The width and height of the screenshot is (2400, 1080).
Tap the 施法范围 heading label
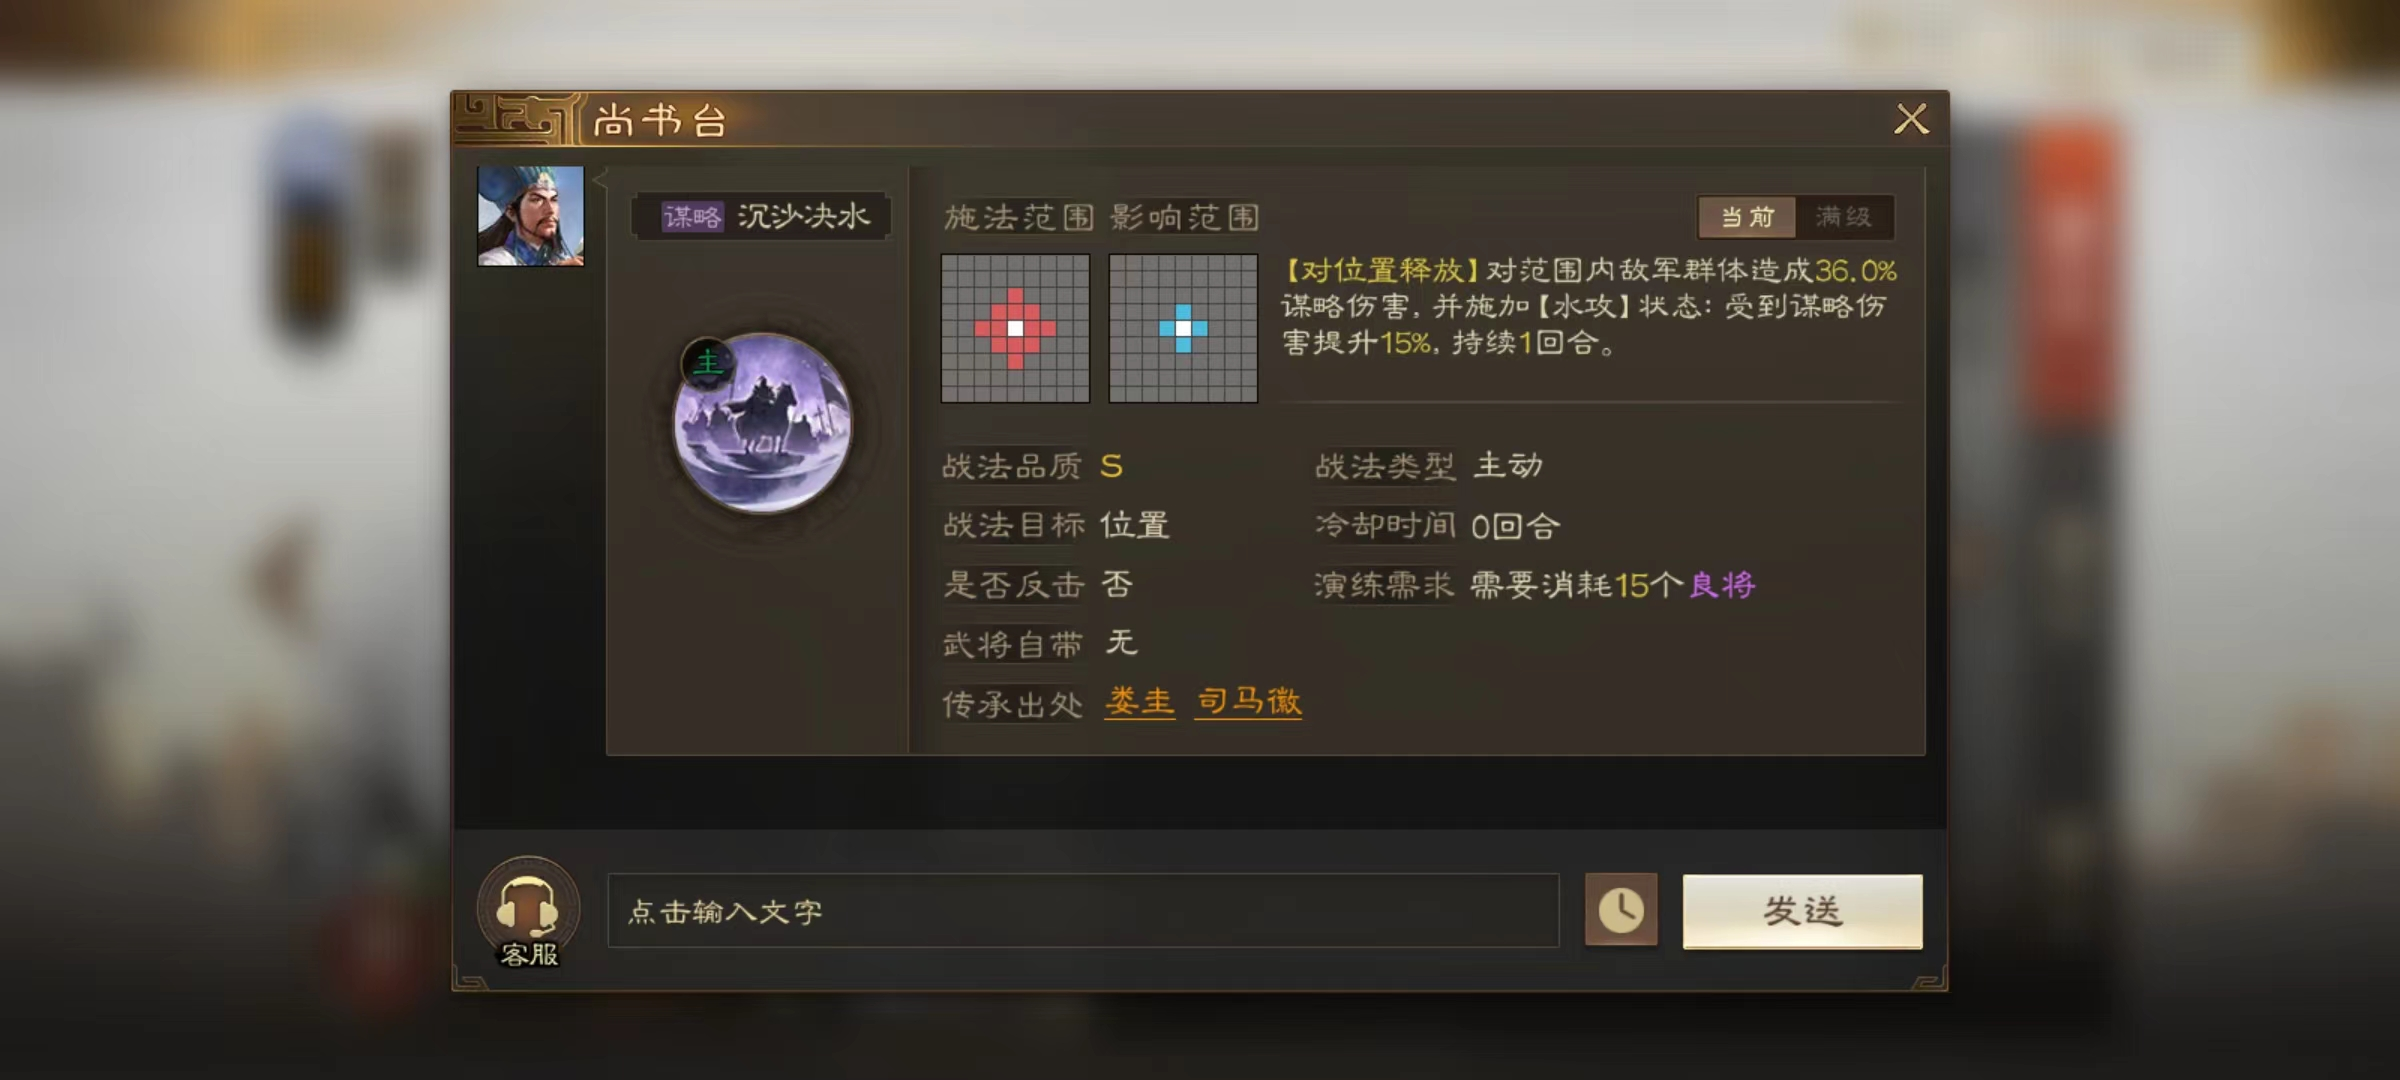[1019, 217]
